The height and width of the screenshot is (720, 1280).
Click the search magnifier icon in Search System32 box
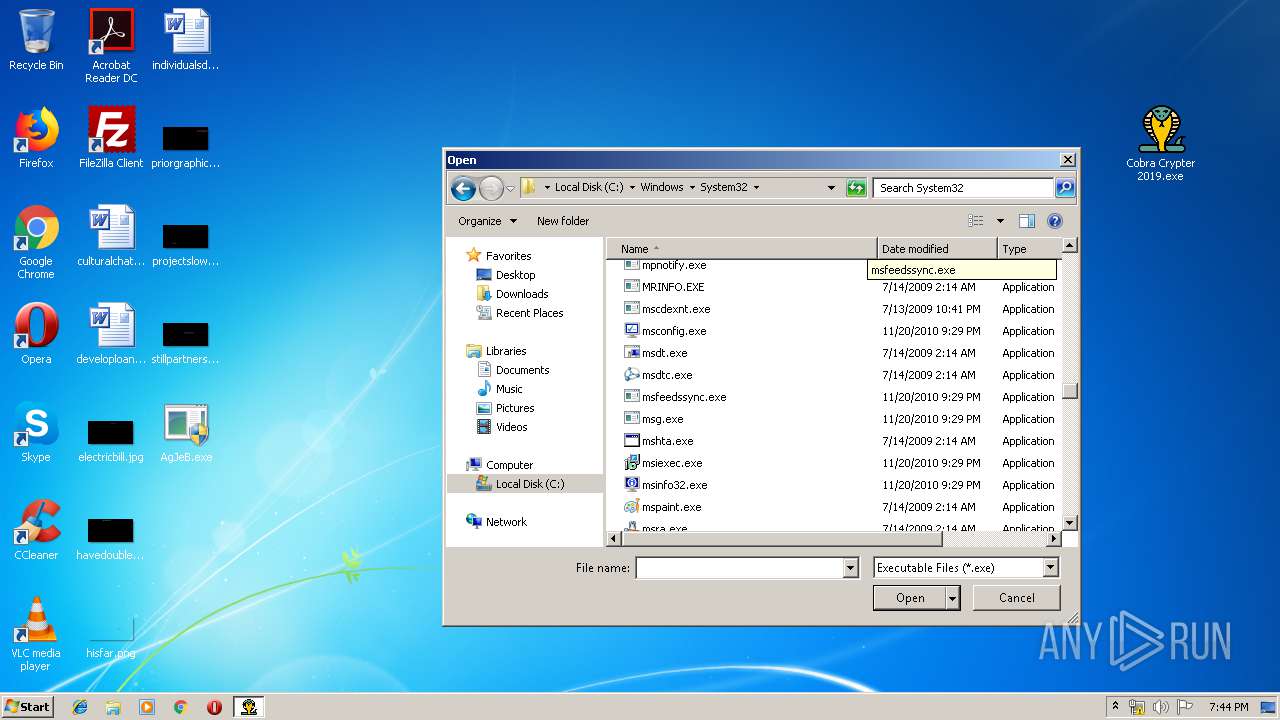point(1065,187)
